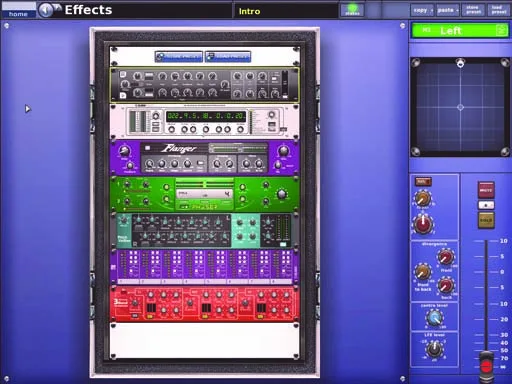Select the Intro snapshot name field
The height and width of the screenshot is (384, 512).
pyautogui.click(x=285, y=11)
